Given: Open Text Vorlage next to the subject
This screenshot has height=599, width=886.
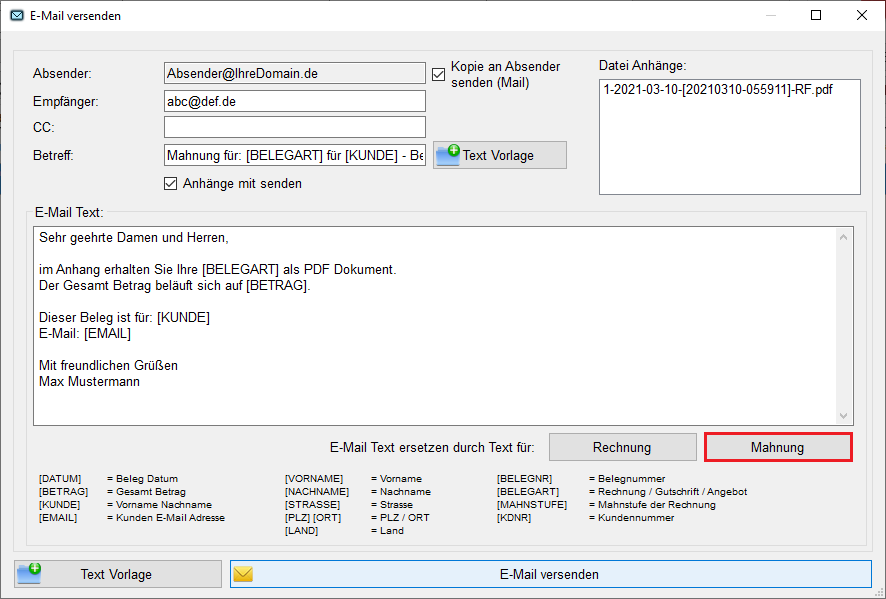Looking at the screenshot, I should (500, 155).
